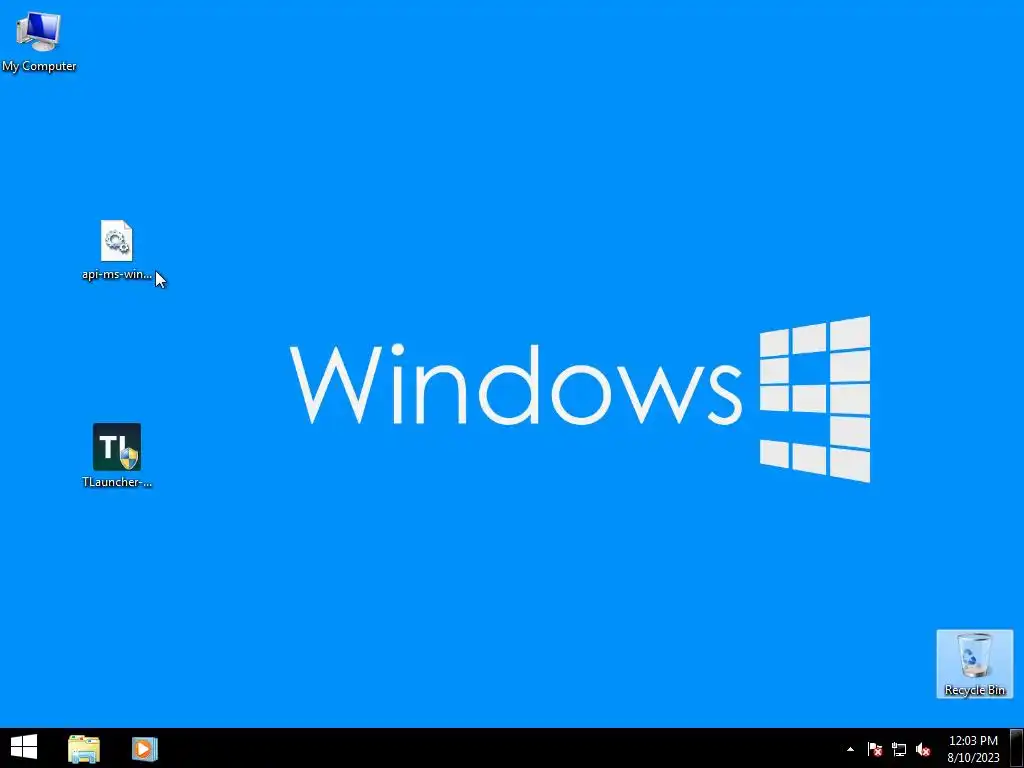Click the Show desktop button strip
The width and height of the screenshot is (1024, 768).
pyautogui.click(x=1017, y=748)
